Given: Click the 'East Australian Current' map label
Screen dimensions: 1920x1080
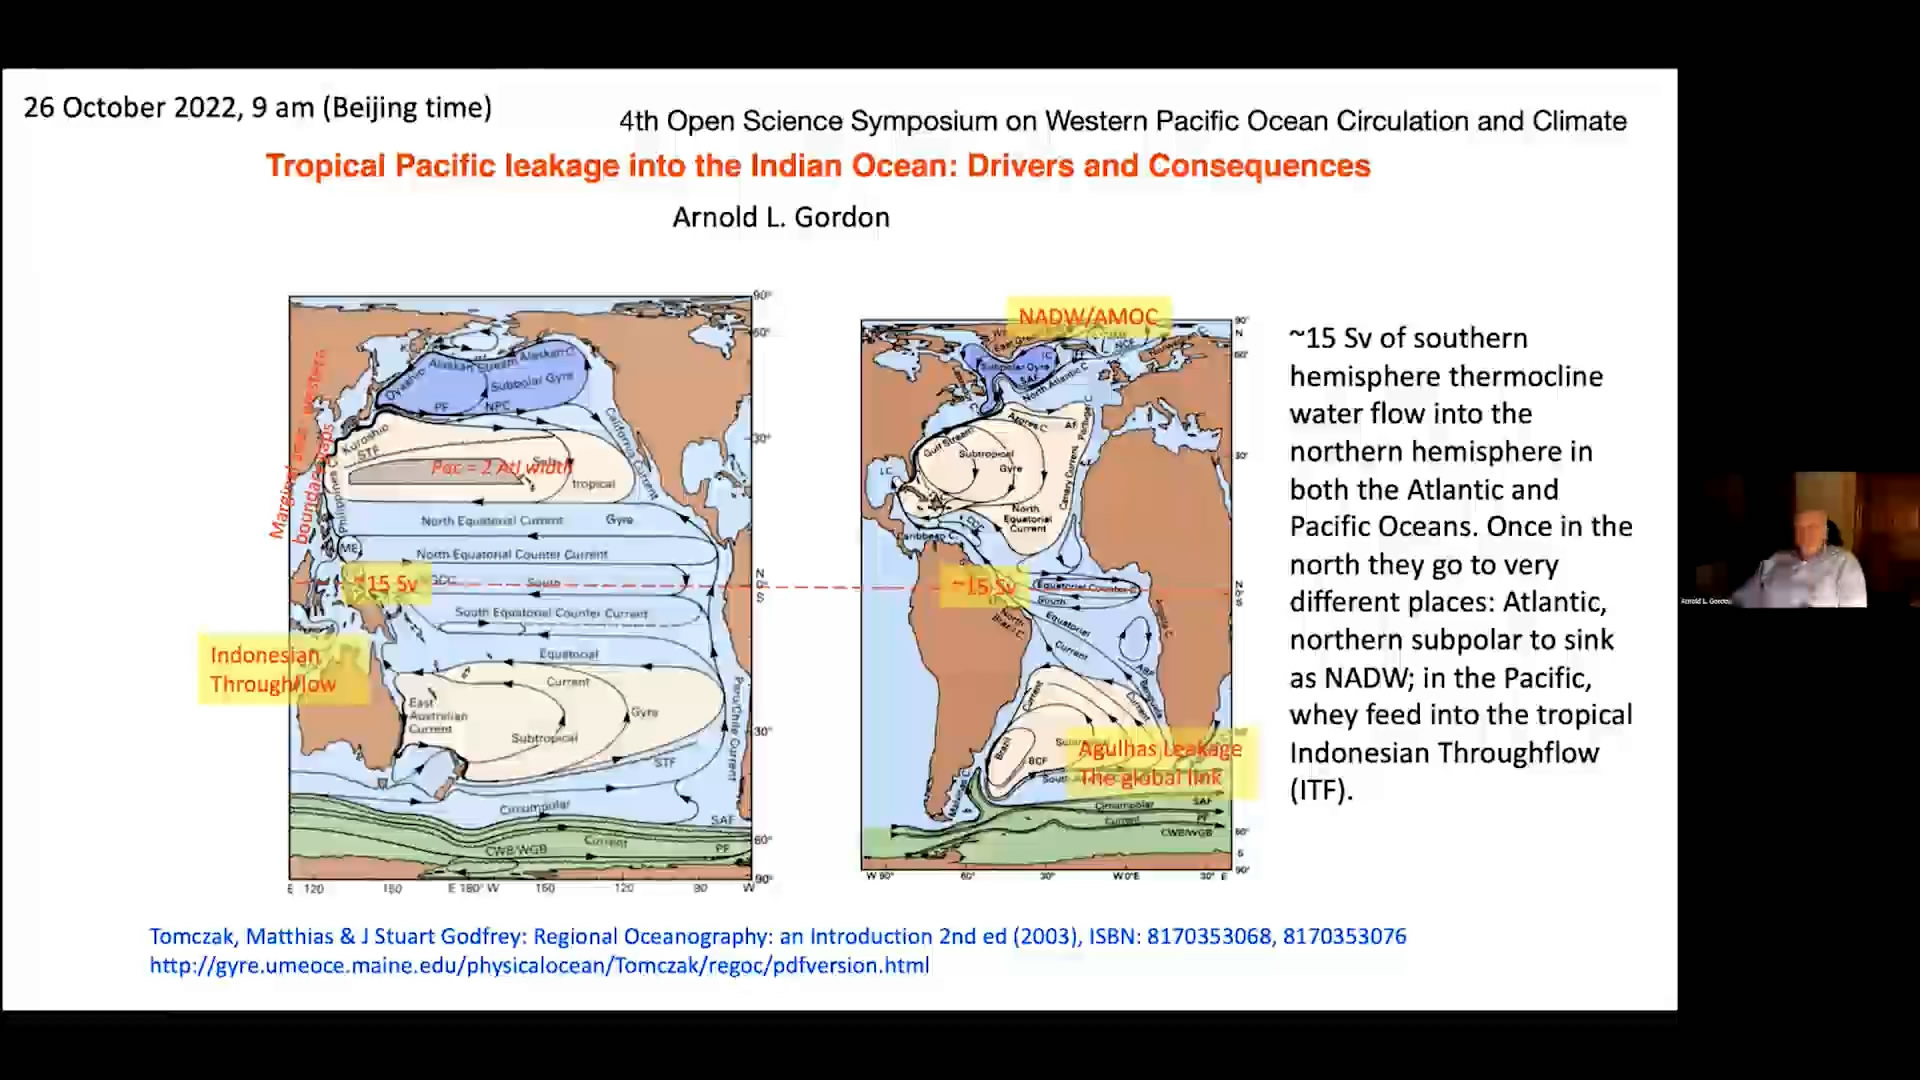Looking at the screenshot, I should tap(437, 716).
